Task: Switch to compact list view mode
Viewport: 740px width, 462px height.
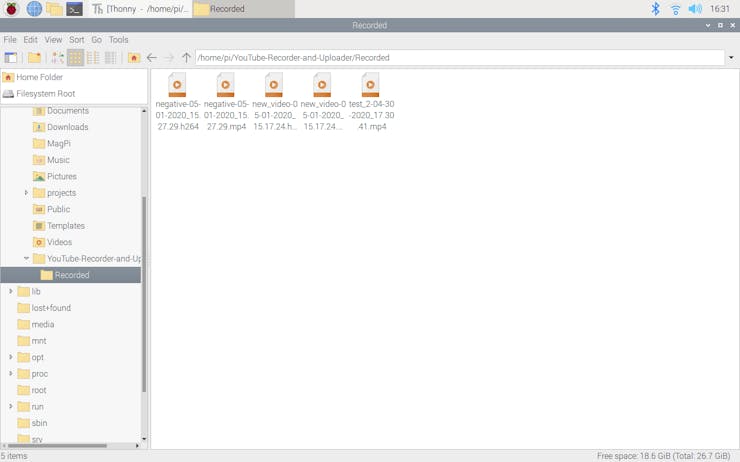Action: pos(93,58)
